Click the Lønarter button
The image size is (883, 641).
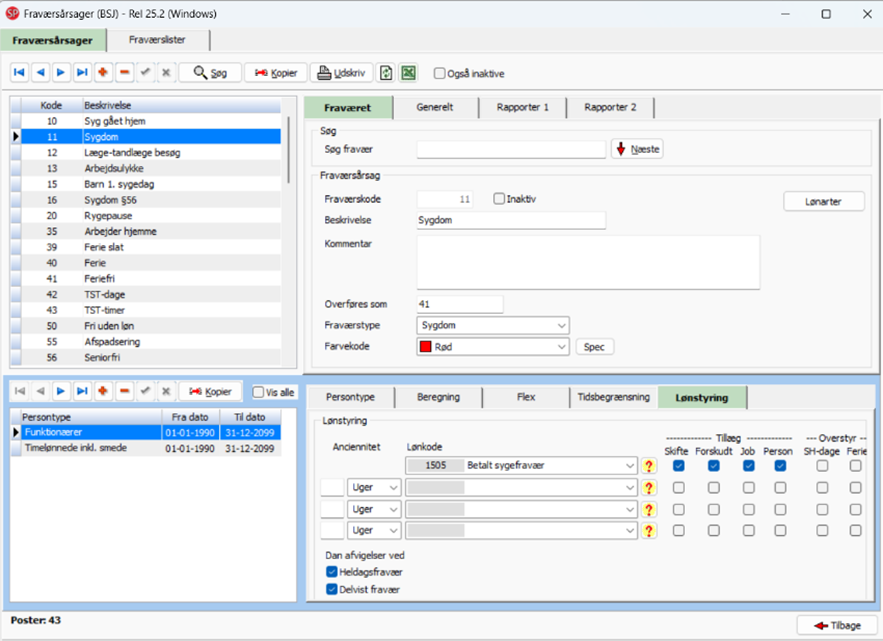(x=823, y=201)
